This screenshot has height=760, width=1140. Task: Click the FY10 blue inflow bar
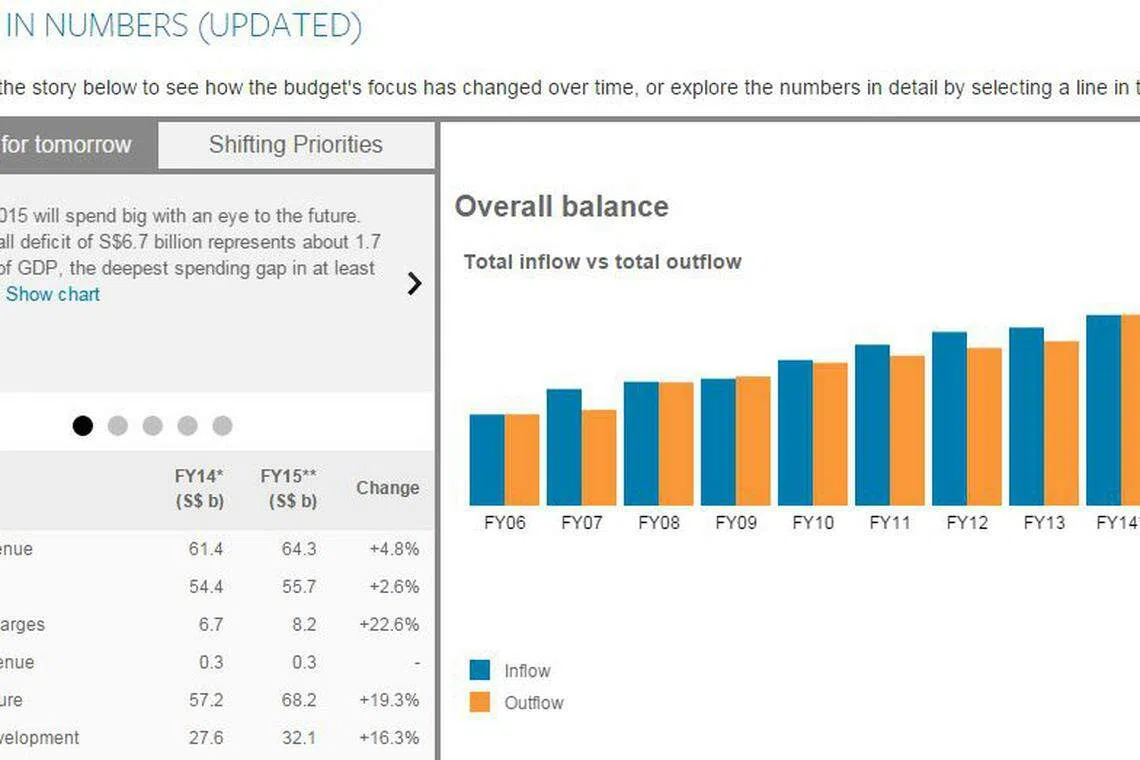click(795, 433)
